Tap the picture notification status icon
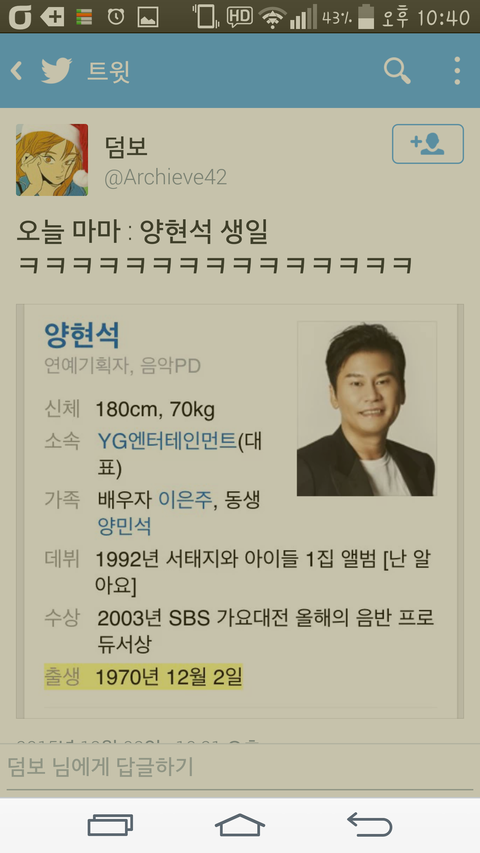Screen dimensions: 480x853 148,17
